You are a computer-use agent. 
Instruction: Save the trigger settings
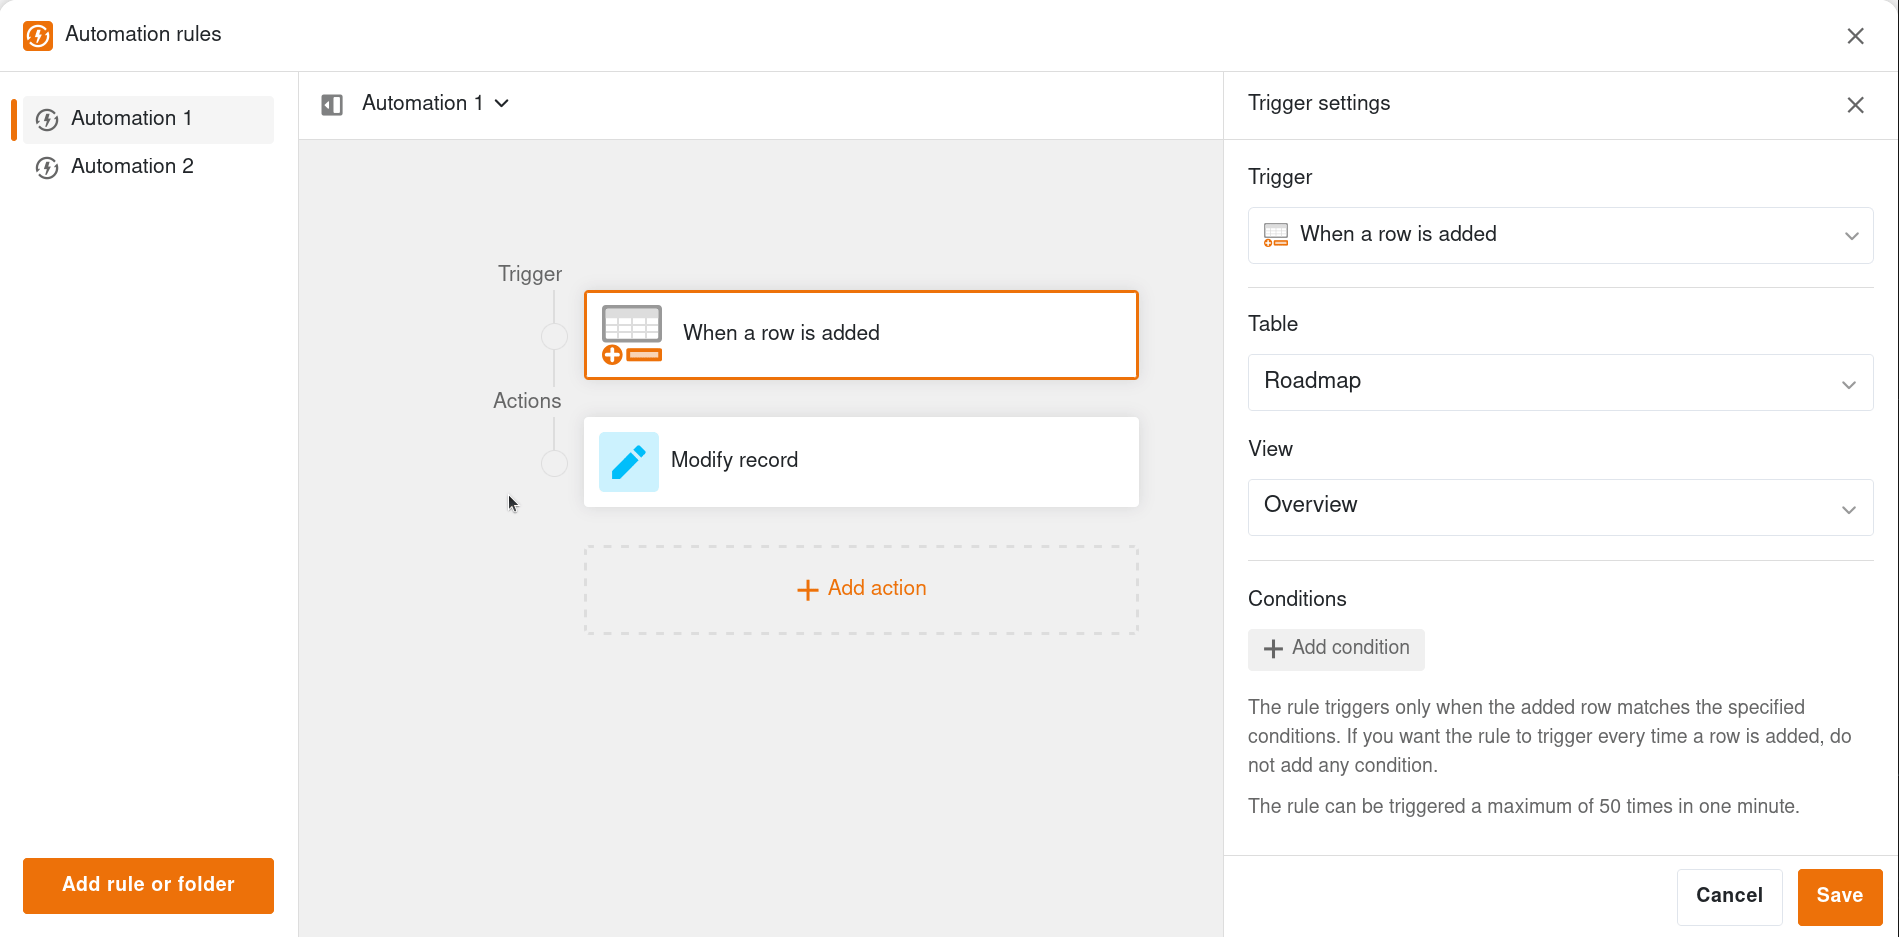(1839, 895)
